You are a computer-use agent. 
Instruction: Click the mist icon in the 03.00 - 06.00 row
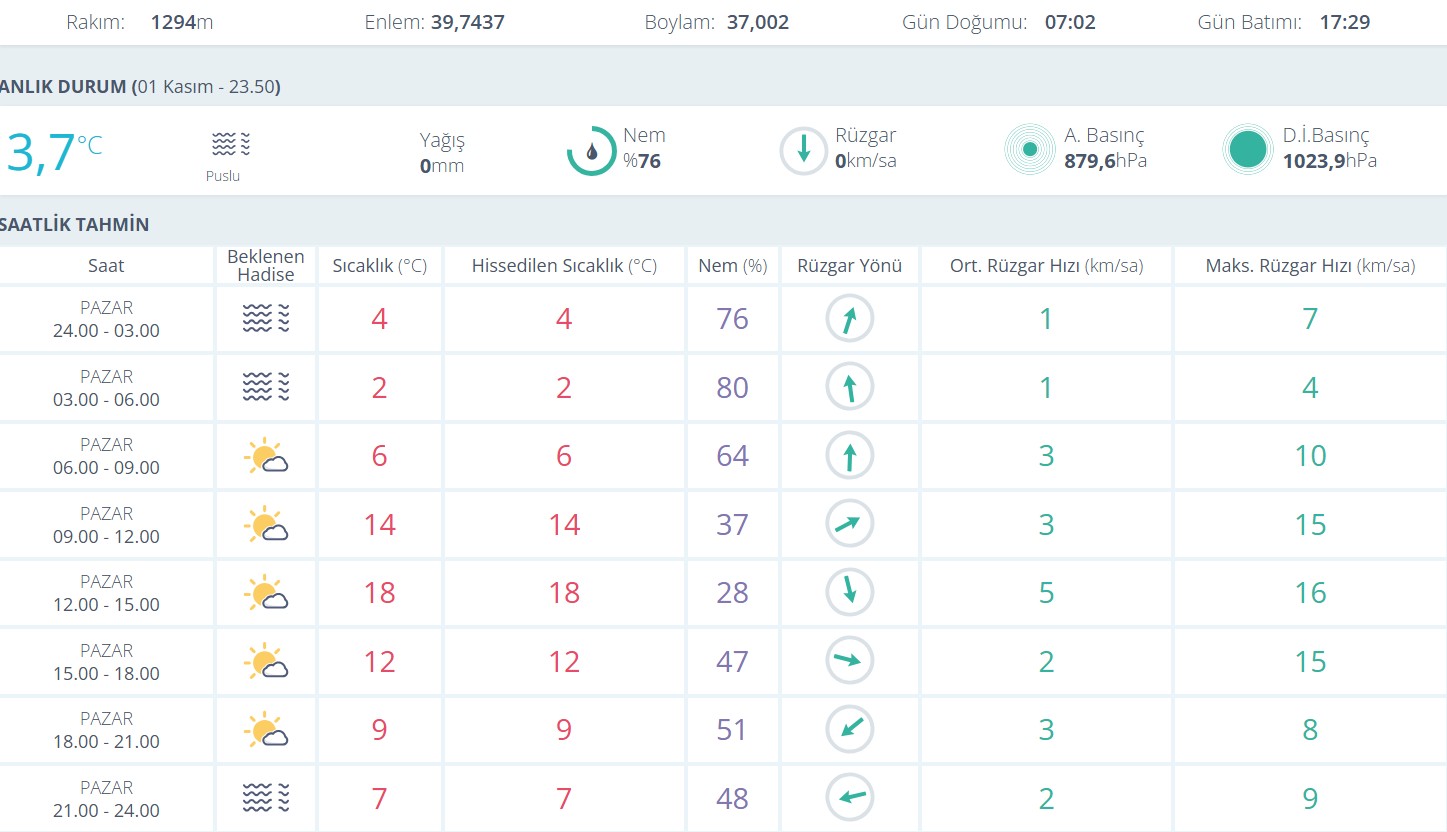[266, 387]
